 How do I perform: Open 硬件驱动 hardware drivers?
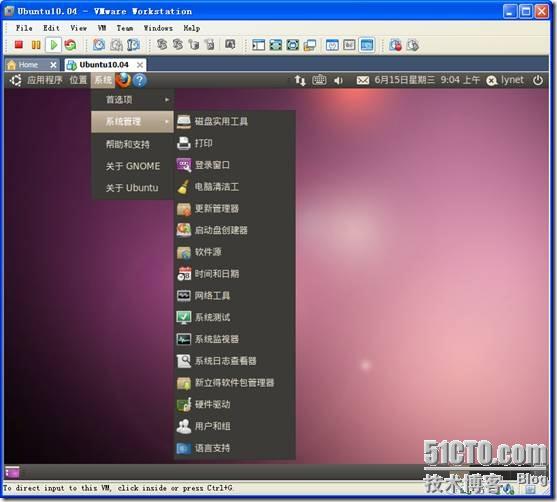coord(234,405)
